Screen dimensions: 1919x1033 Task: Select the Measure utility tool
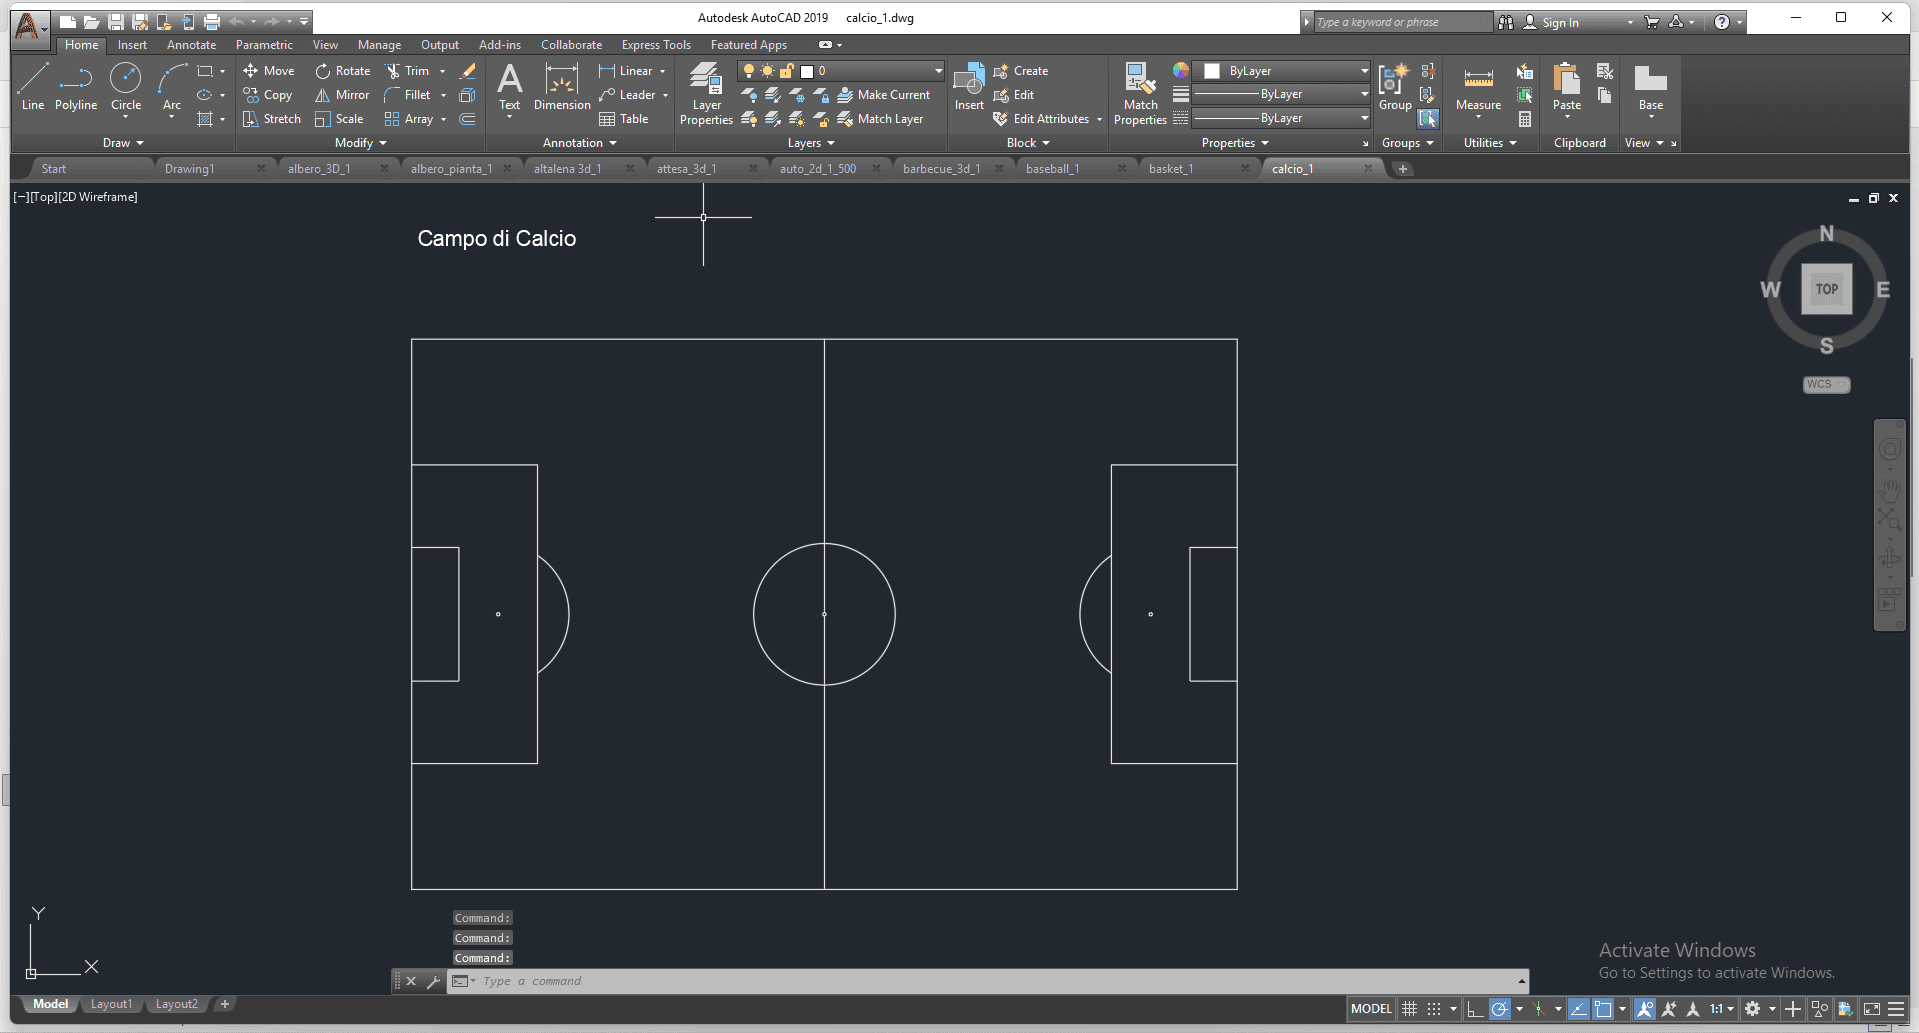1478,87
